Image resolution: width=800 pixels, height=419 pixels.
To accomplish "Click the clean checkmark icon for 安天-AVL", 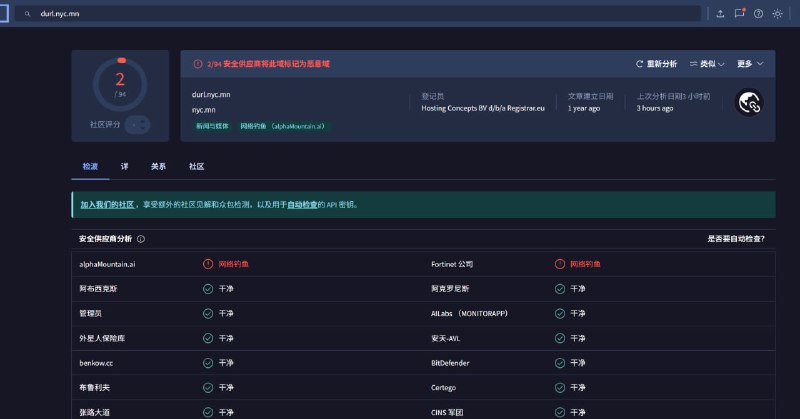I will pyautogui.click(x=560, y=338).
